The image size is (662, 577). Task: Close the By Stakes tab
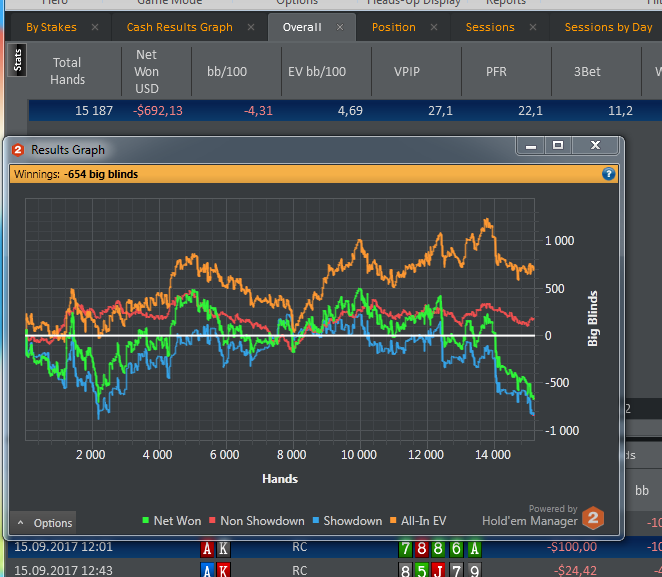click(x=95, y=27)
